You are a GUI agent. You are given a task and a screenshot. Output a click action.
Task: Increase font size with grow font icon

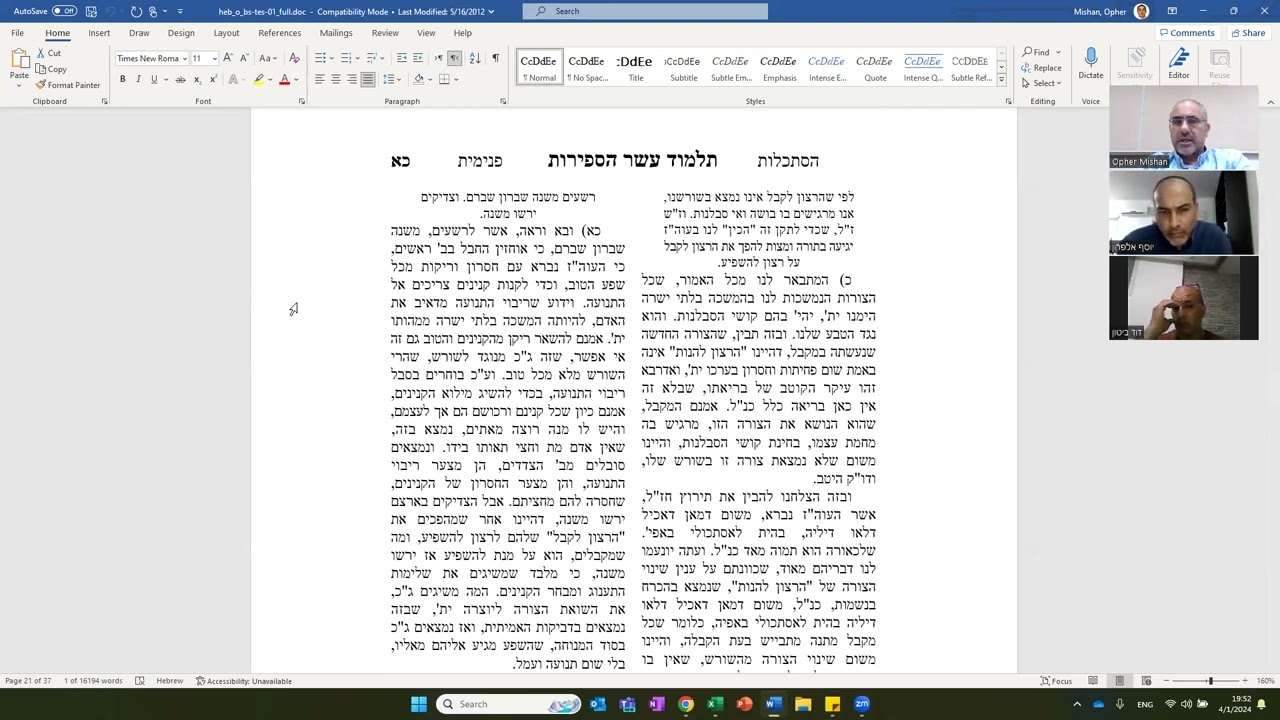(229, 58)
